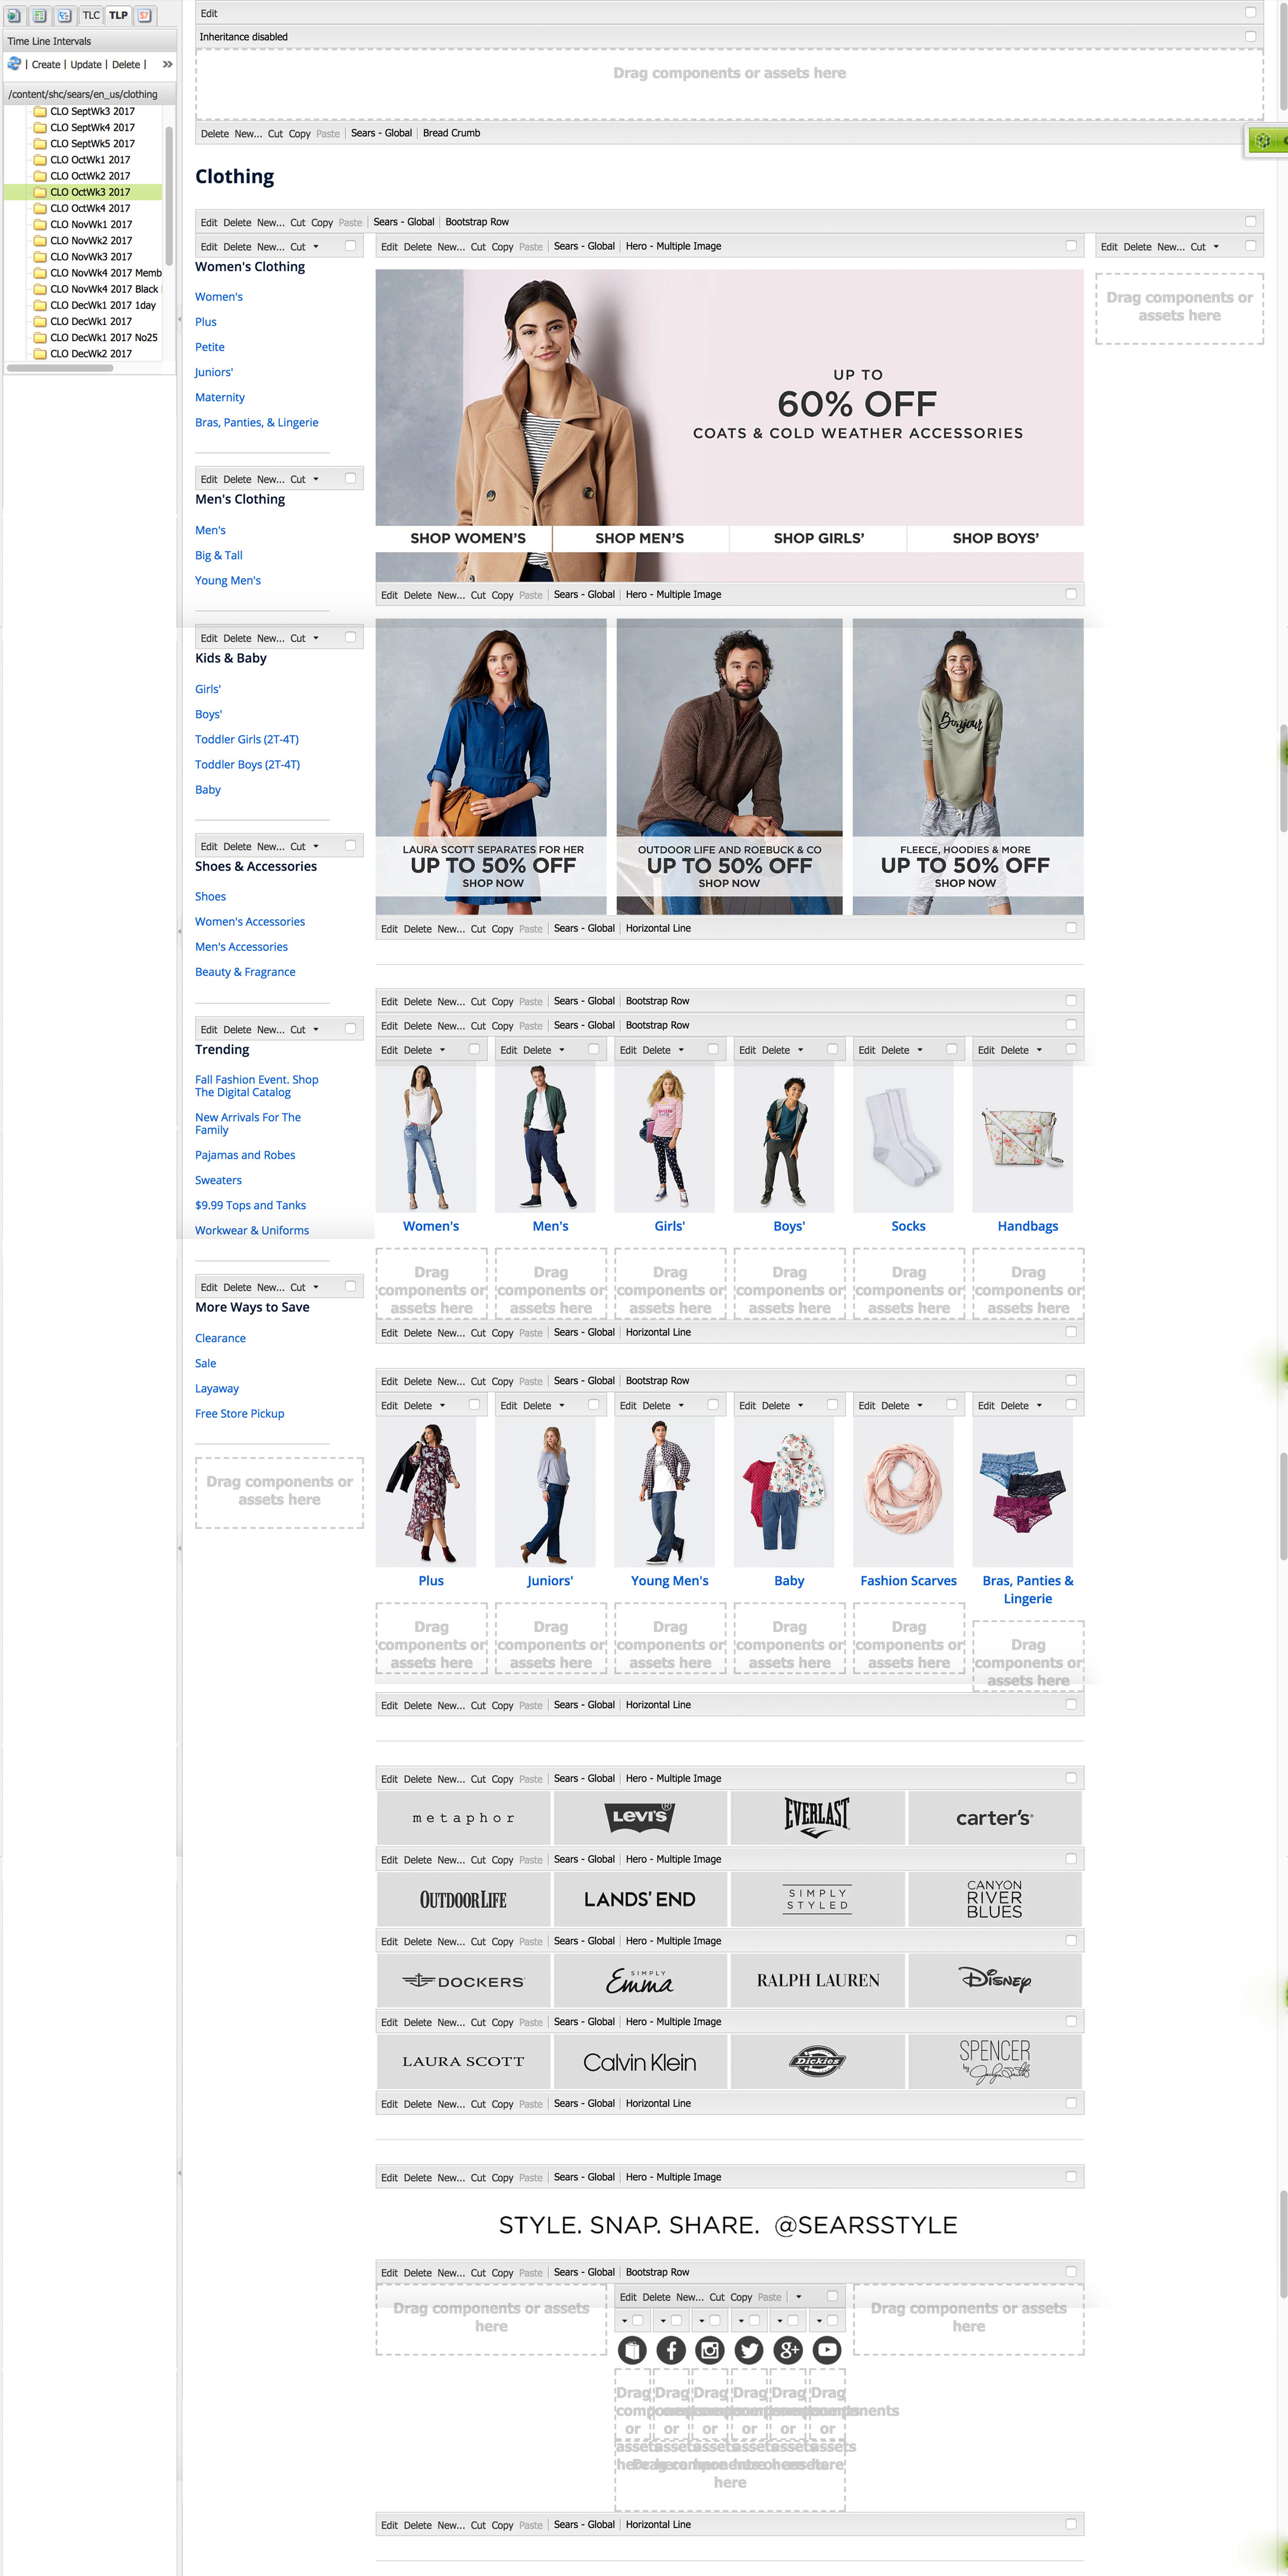
Task: Expand the double-arrow chevron in Time Line Intervals
Action: tap(167, 63)
